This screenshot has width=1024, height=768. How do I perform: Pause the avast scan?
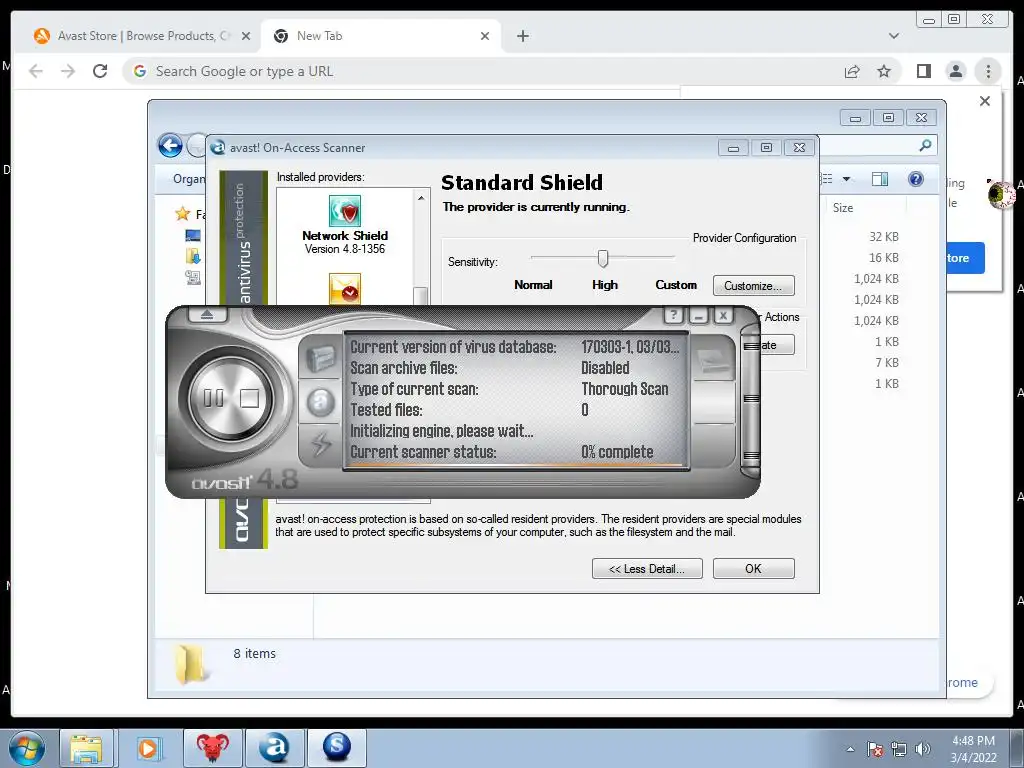point(213,398)
